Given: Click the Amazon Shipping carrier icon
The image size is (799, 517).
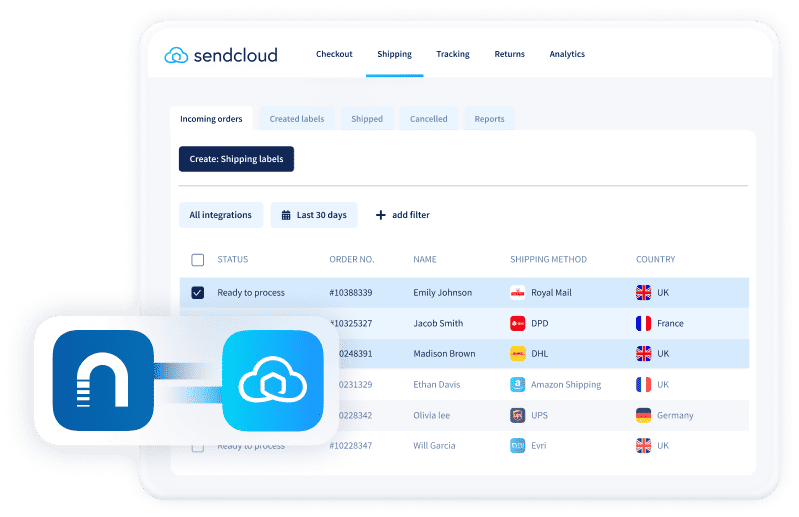Looking at the screenshot, I should click(517, 384).
